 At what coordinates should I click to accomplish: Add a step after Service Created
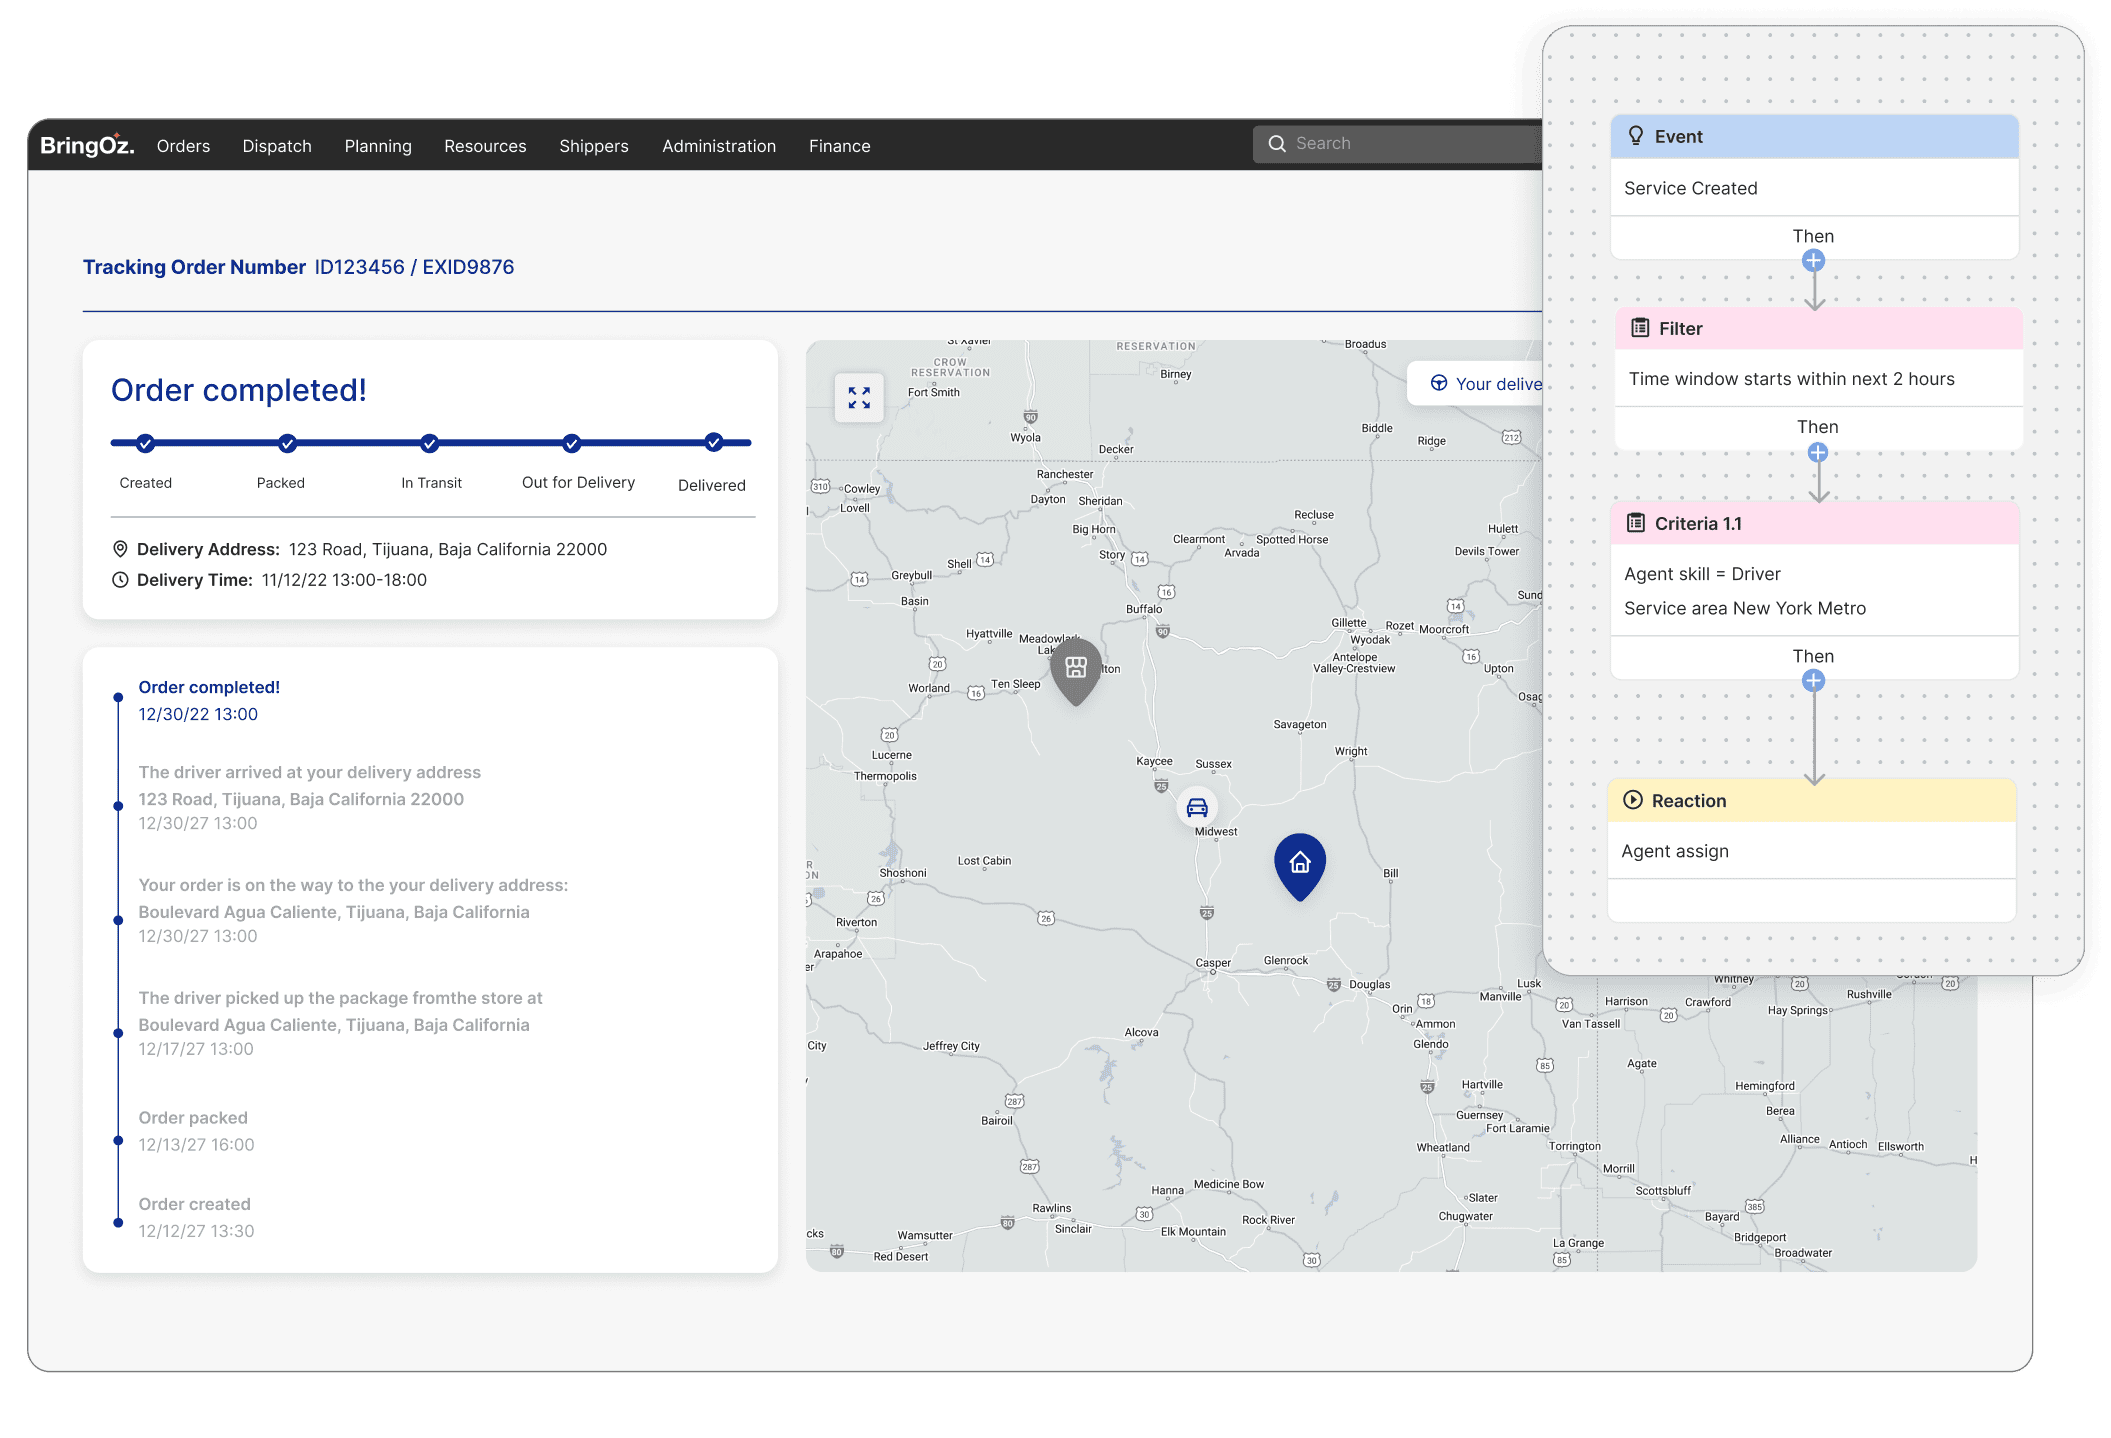coord(1813,261)
